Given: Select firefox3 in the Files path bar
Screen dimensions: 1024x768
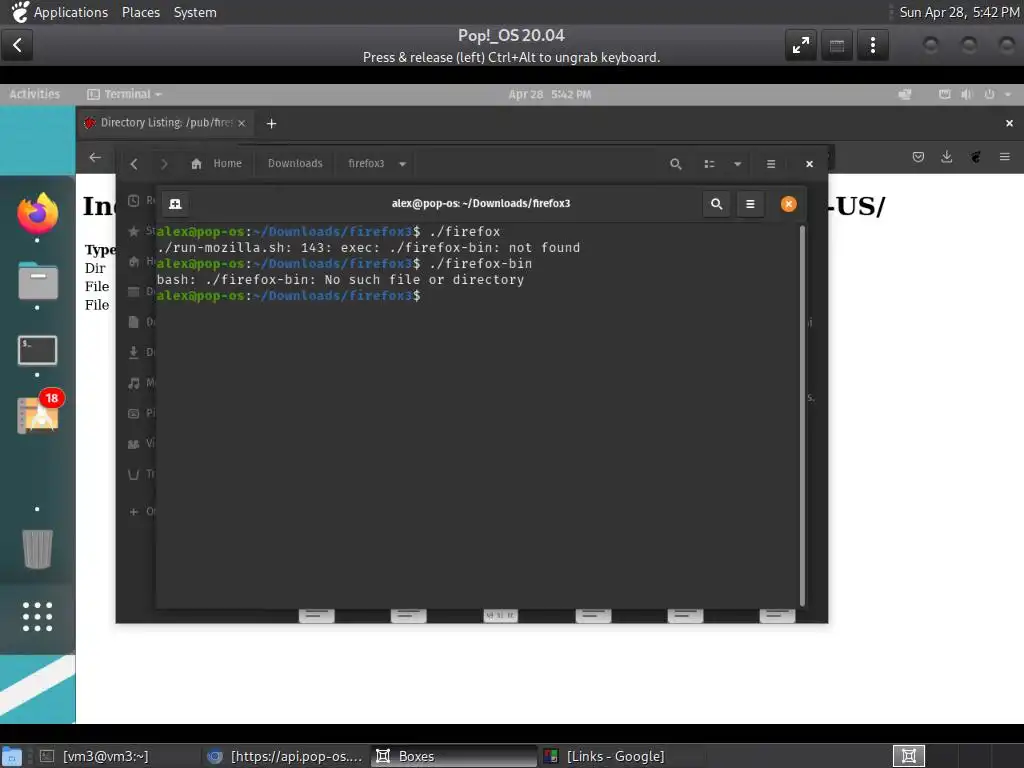Looking at the screenshot, I should [366, 163].
